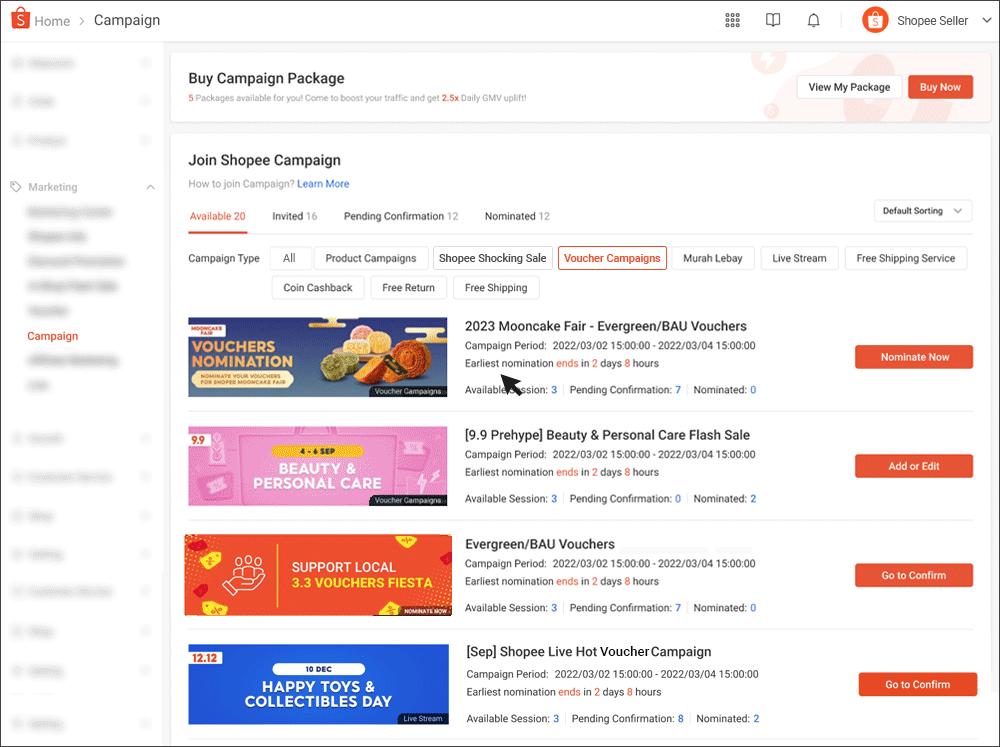Click Nominated 2 for Beauty Flash Sale
The width and height of the screenshot is (1000, 747).
[724, 499]
